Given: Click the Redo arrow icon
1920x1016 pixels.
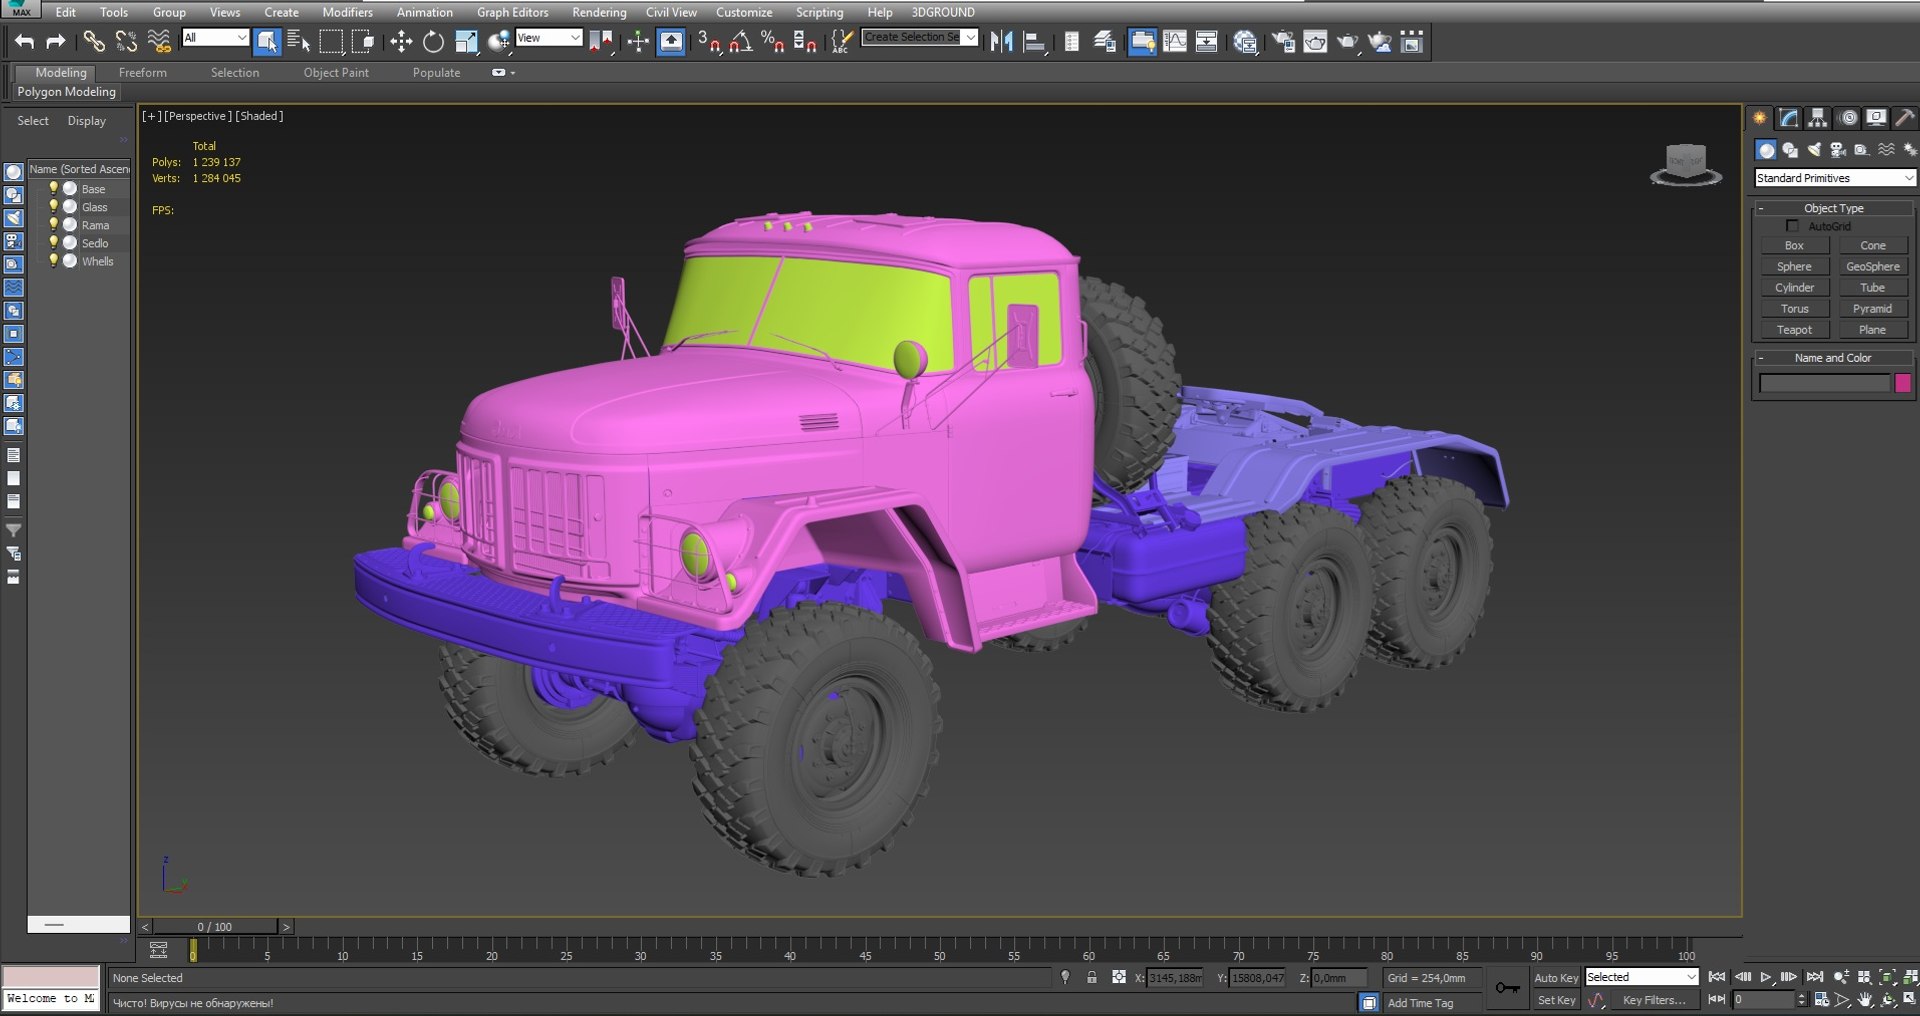Looking at the screenshot, I should pyautogui.click(x=56, y=41).
